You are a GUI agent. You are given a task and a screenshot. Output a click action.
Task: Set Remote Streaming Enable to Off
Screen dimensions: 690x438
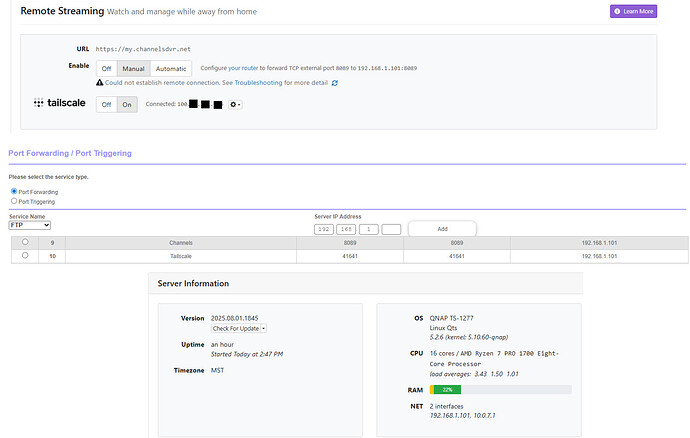click(x=106, y=68)
